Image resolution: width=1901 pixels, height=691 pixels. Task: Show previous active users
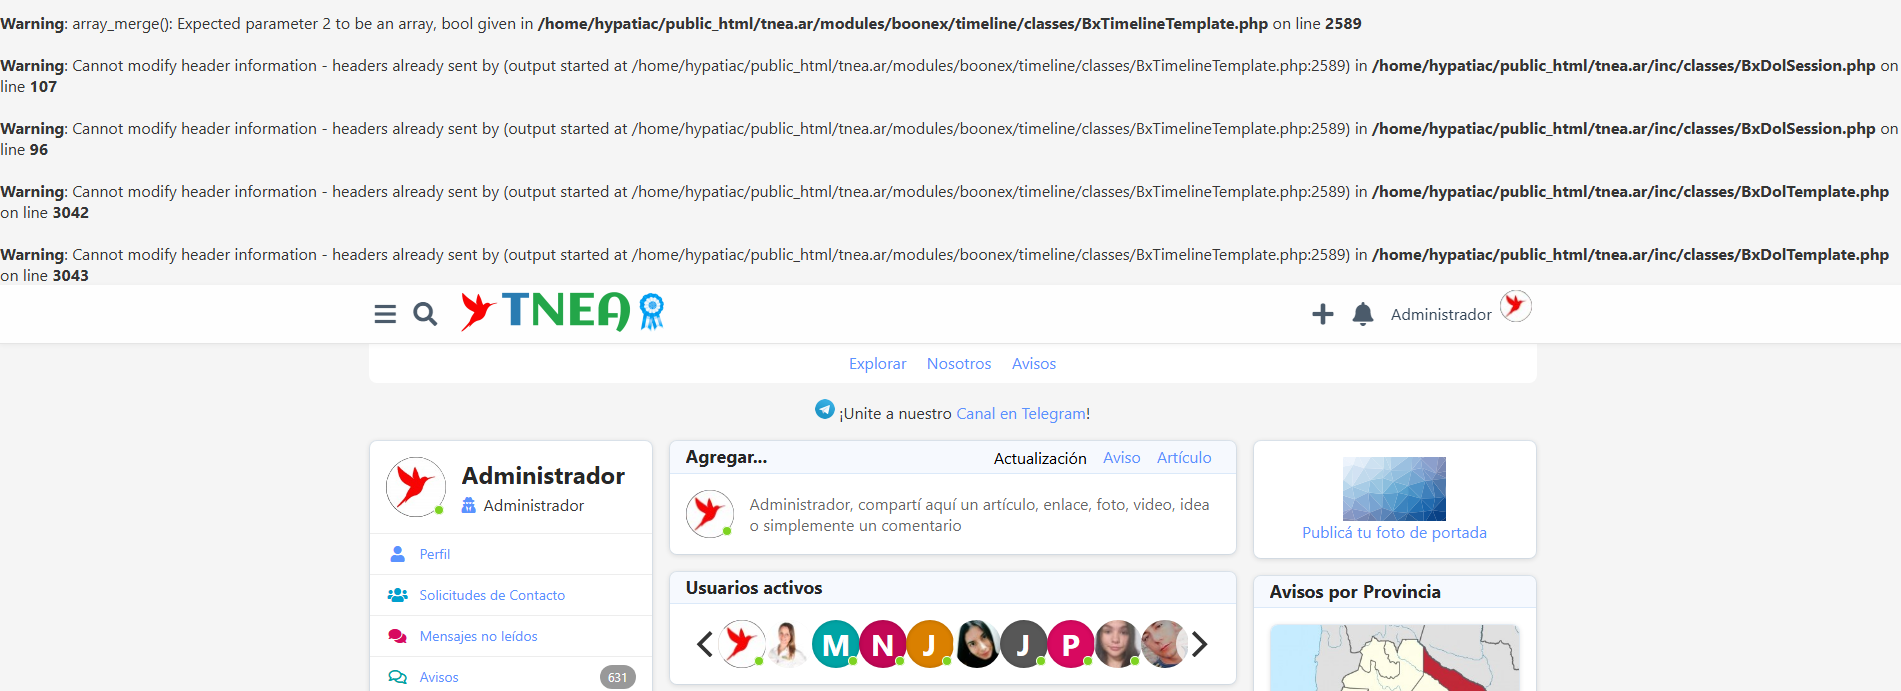704,645
